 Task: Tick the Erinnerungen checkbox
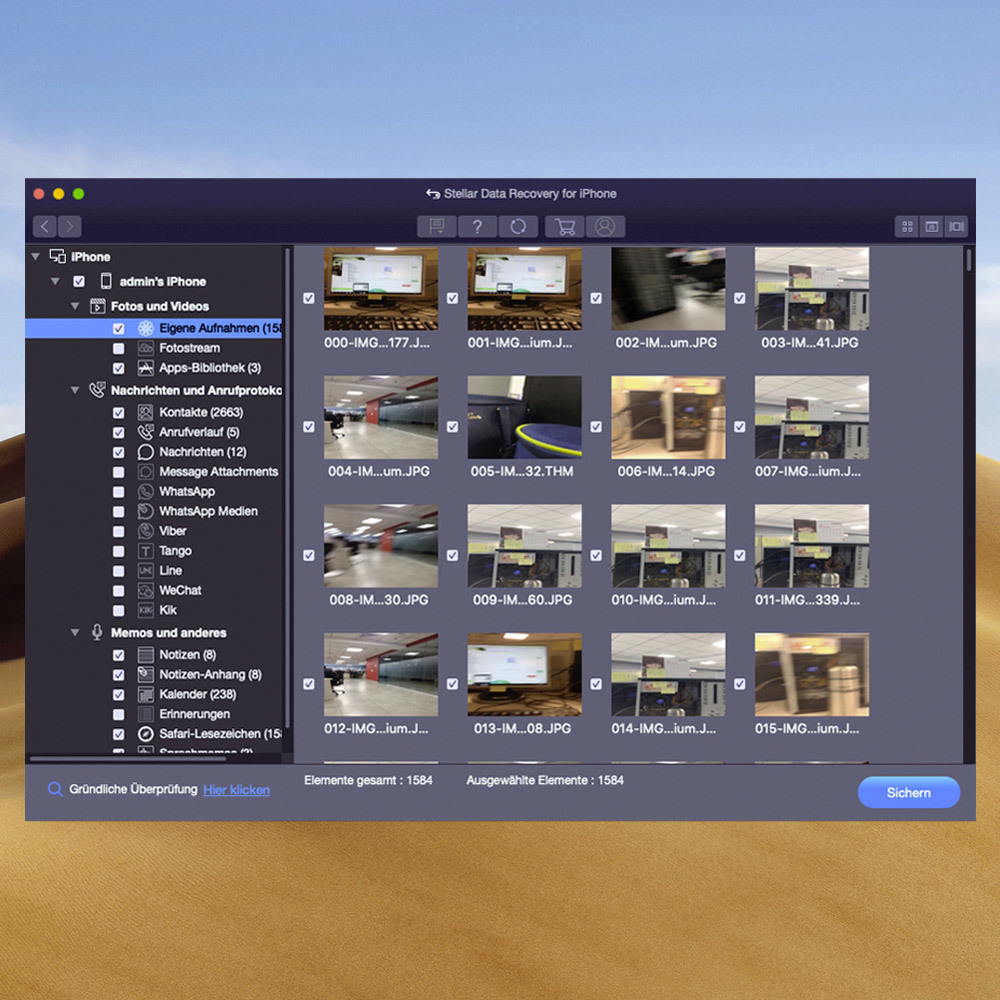[x=119, y=714]
